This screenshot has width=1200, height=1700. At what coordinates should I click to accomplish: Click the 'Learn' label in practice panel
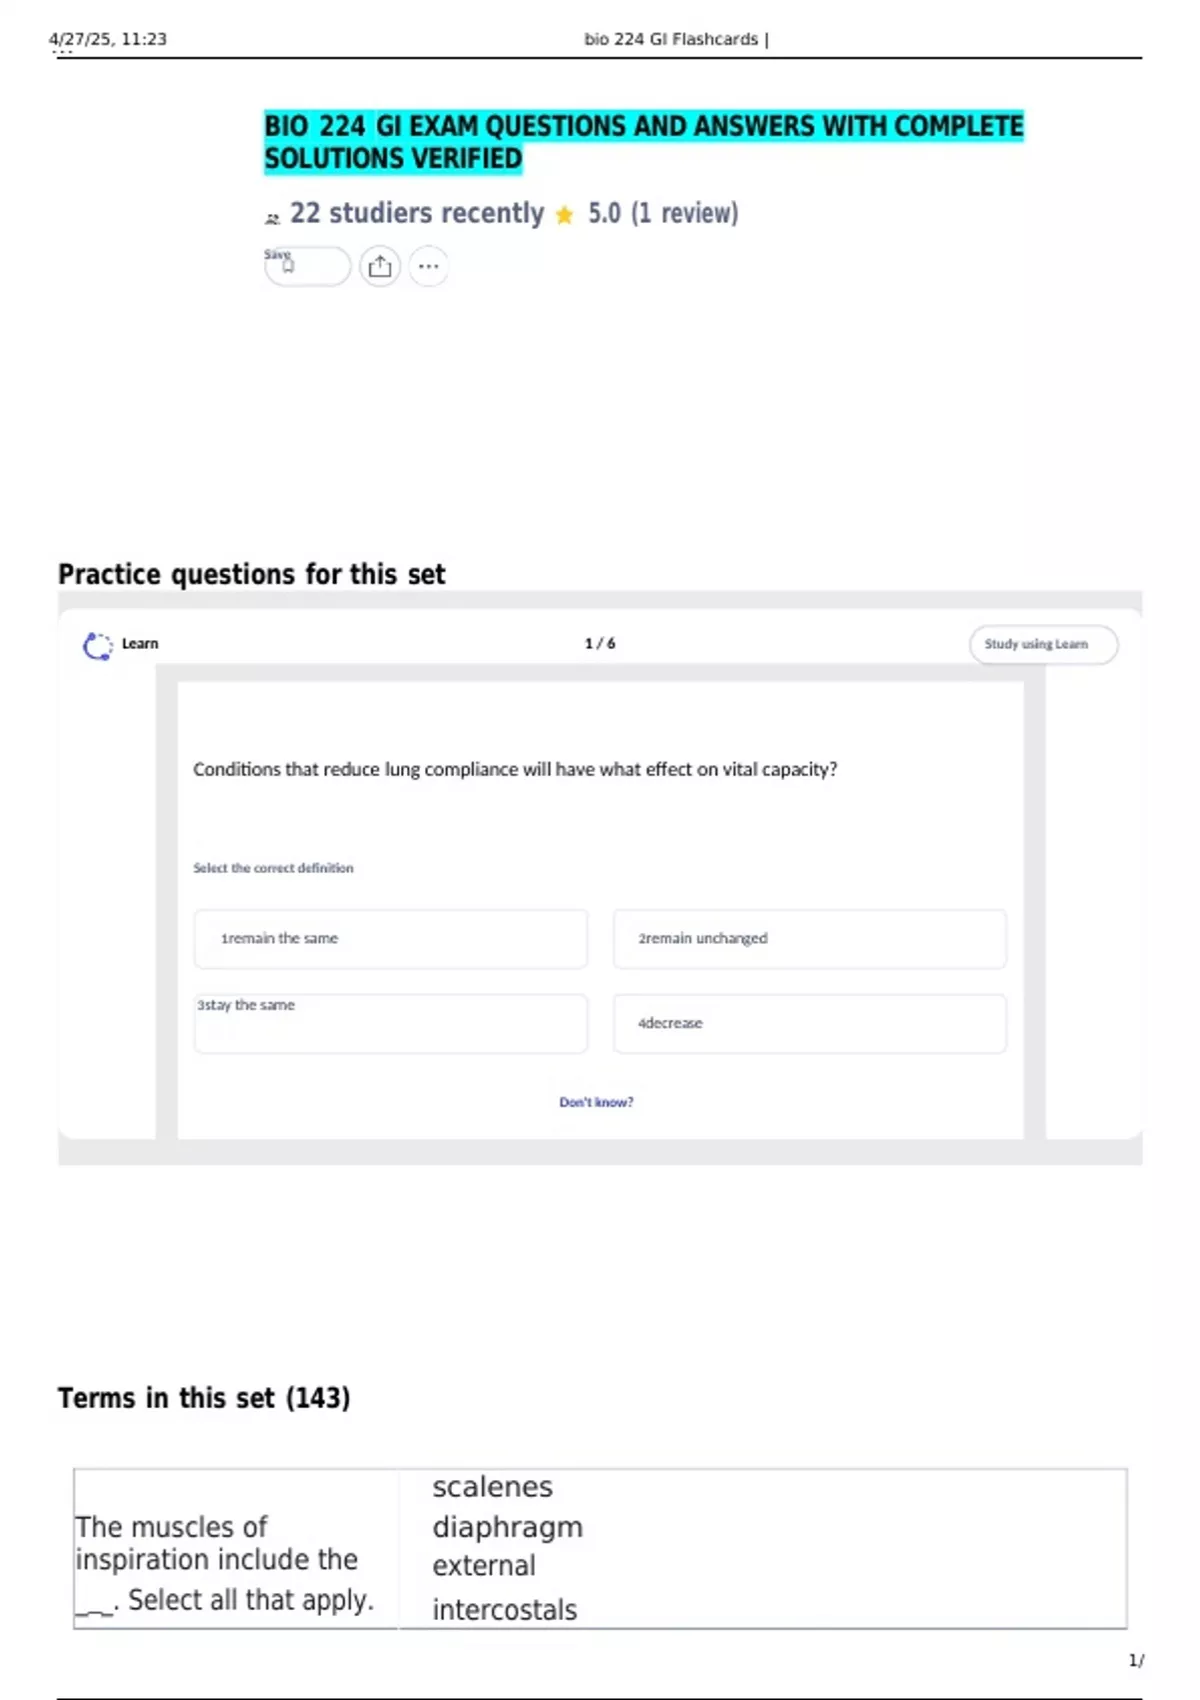click(140, 644)
